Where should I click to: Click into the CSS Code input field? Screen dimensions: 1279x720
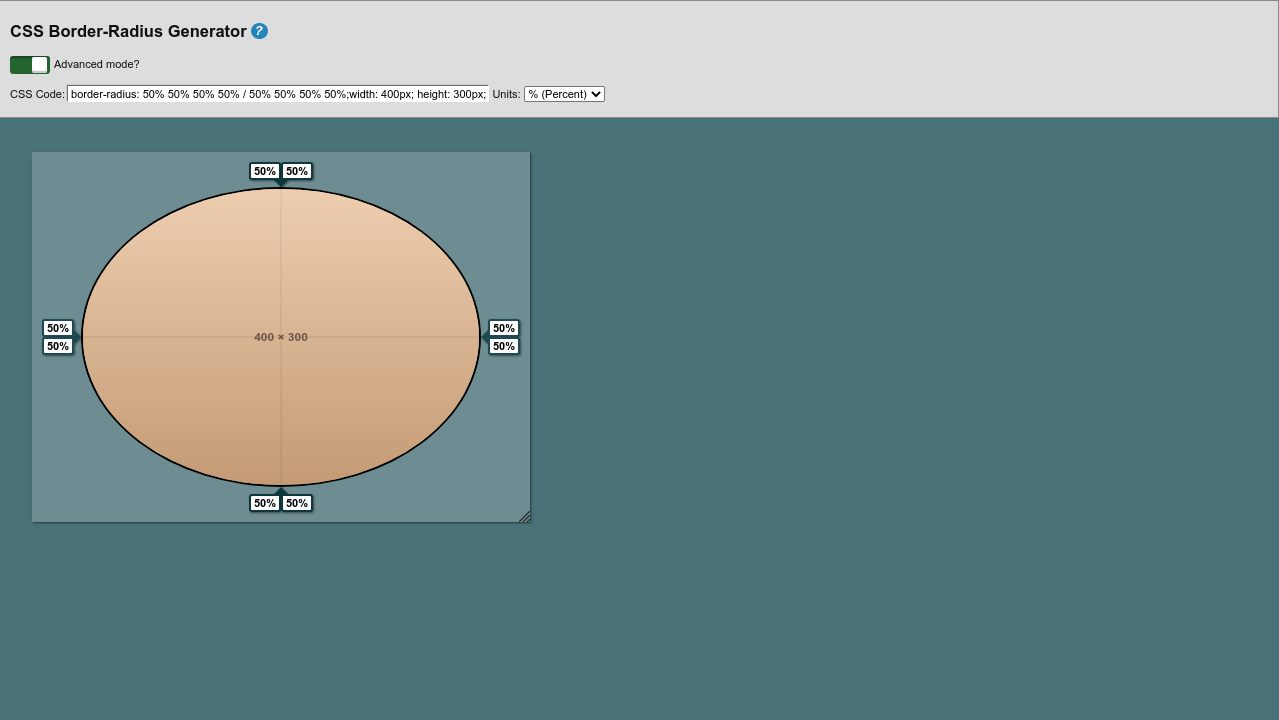pos(278,94)
